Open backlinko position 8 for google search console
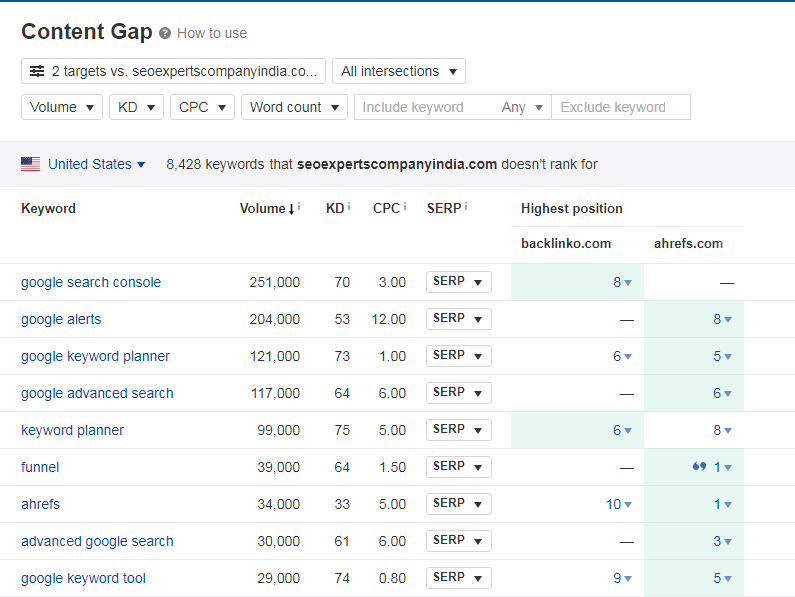795x597 pixels. (622, 282)
